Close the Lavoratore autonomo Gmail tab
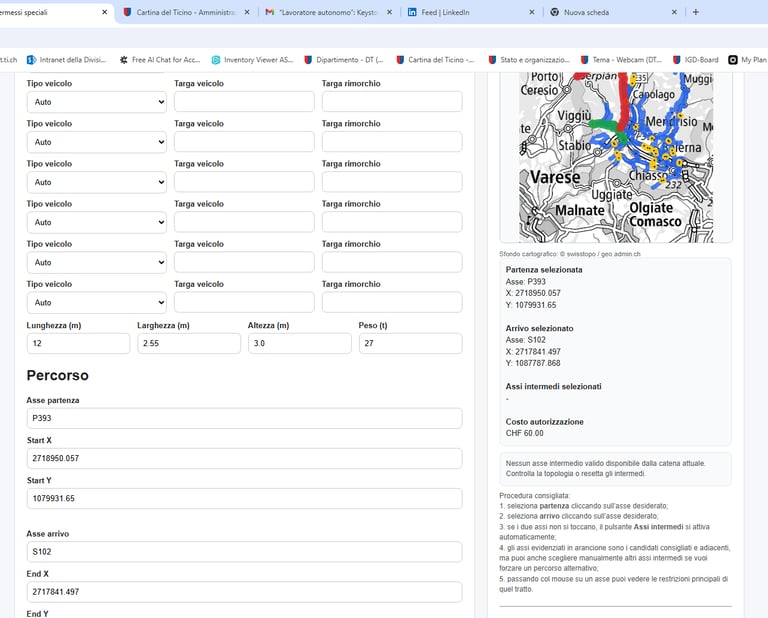This screenshot has width=768, height=618. click(x=389, y=12)
